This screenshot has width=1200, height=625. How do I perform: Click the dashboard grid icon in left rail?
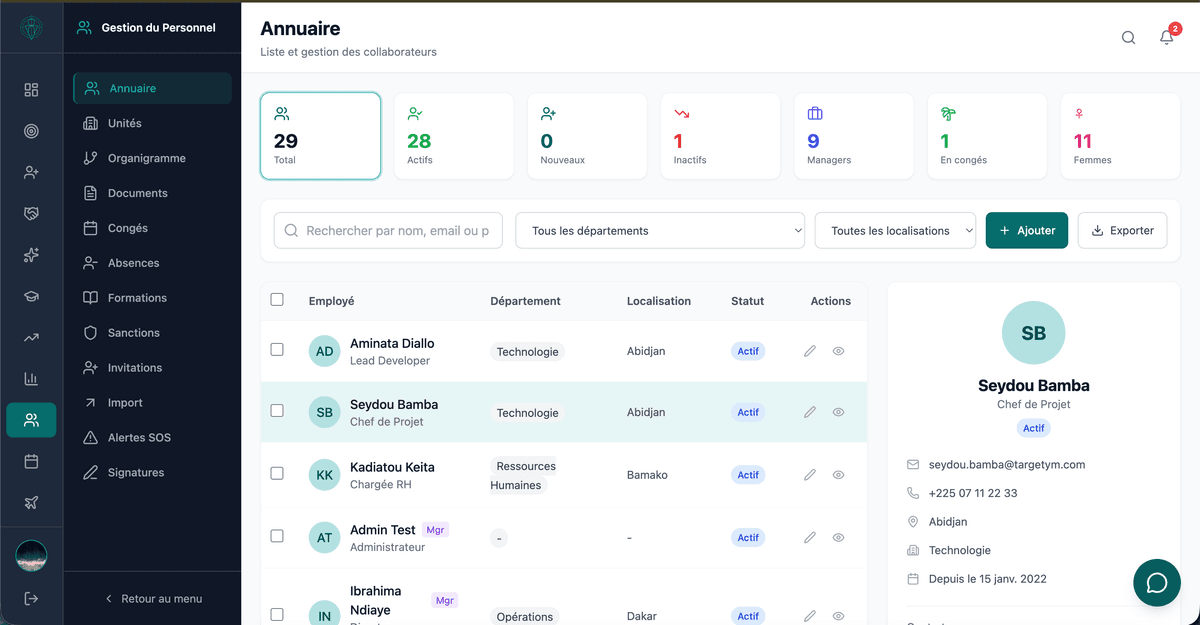[x=31, y=90]
